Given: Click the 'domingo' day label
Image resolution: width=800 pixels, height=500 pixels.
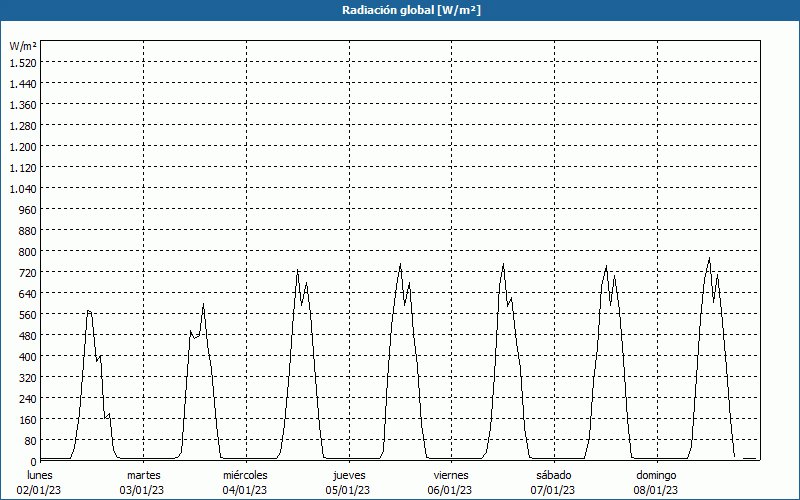Looking at the screenshot, I should [656, 475].
